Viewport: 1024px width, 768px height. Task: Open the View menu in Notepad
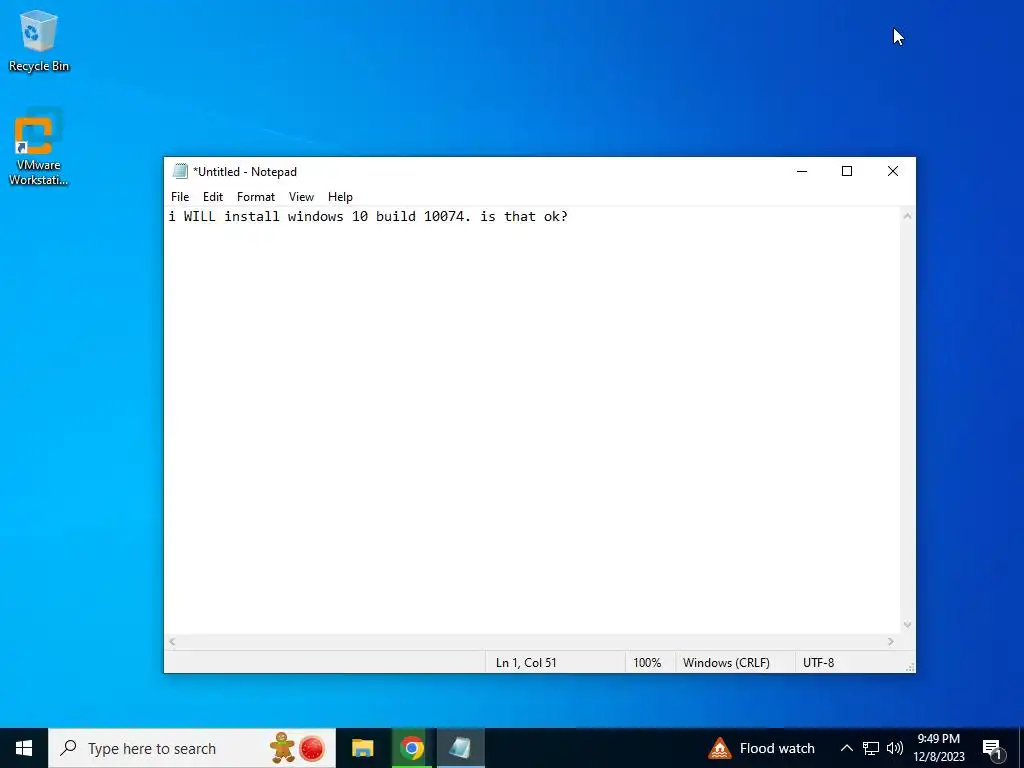[x=301, y=197]
